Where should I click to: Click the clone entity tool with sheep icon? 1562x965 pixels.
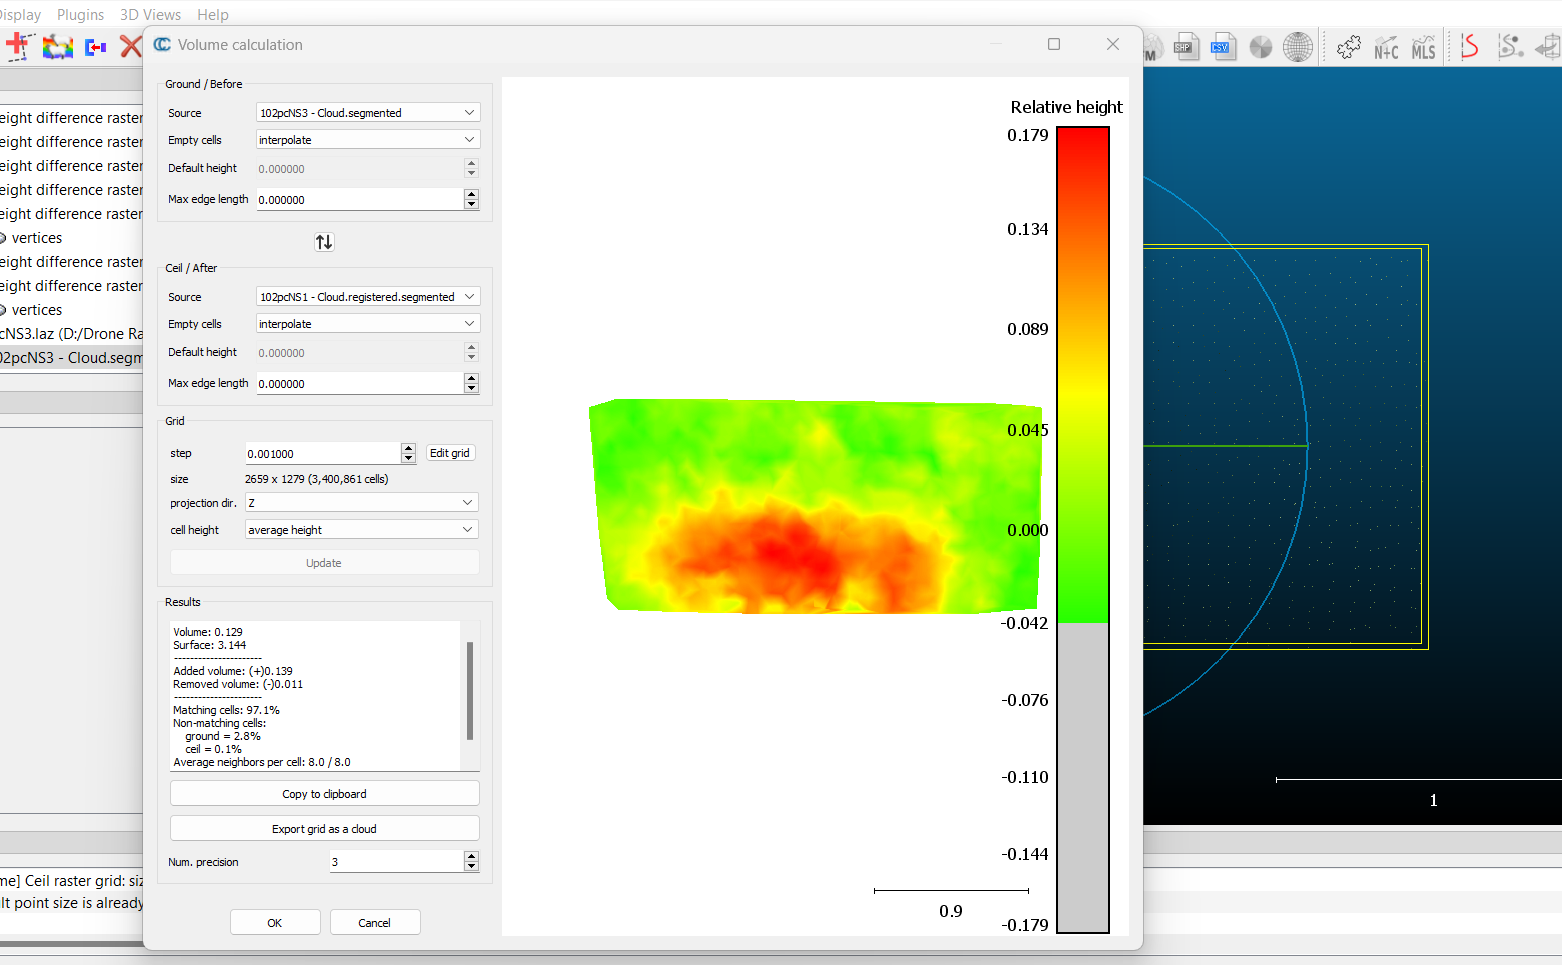point(57,47)
